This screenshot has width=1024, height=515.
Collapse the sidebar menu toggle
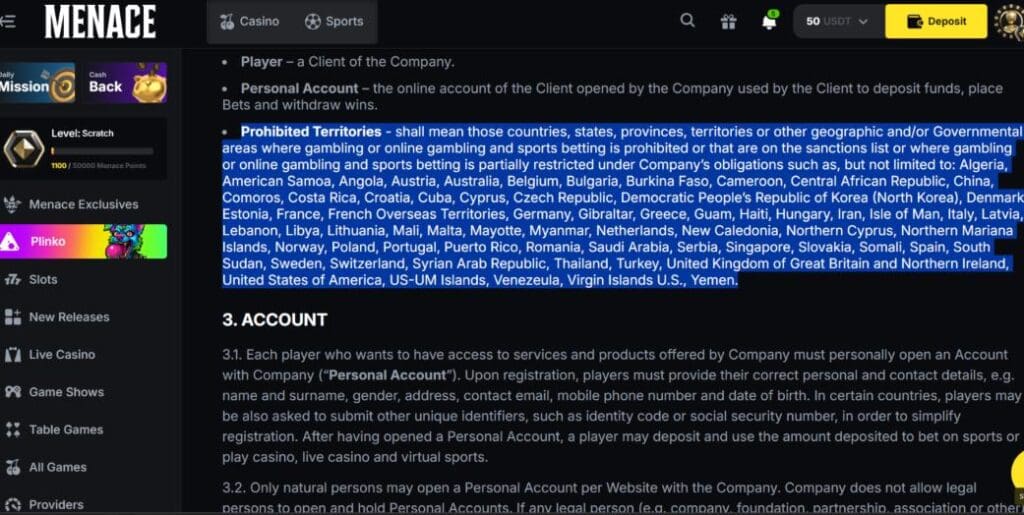pos(8,21)
